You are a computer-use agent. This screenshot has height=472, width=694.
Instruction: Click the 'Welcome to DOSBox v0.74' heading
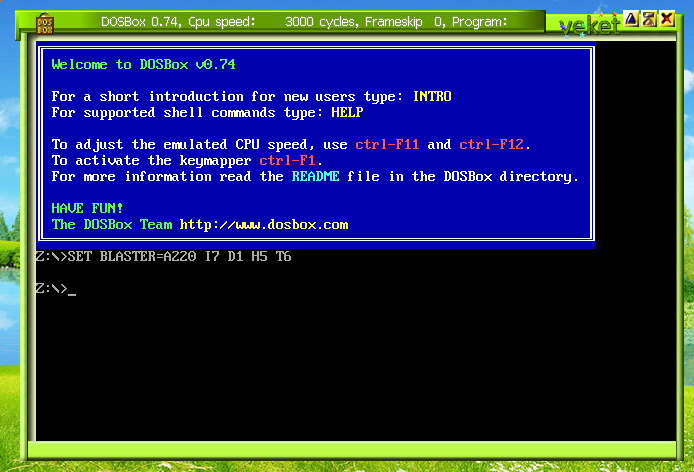point(143,65)
